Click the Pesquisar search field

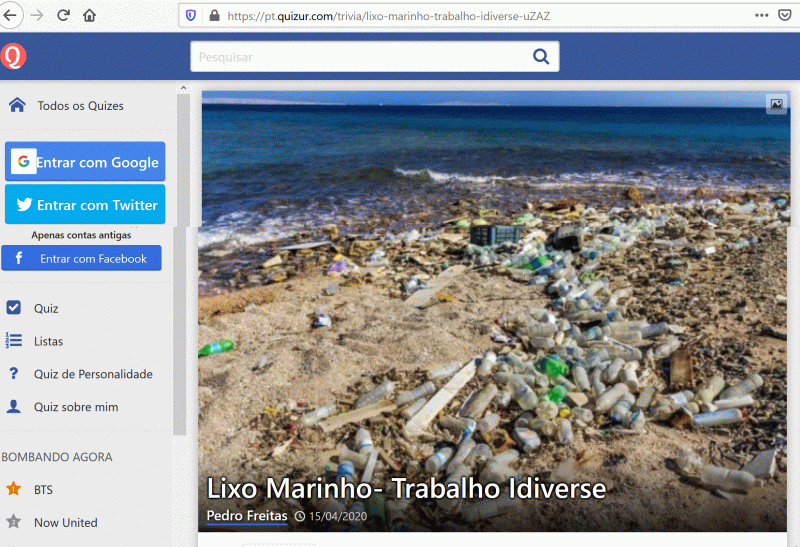tap(360, 57)
